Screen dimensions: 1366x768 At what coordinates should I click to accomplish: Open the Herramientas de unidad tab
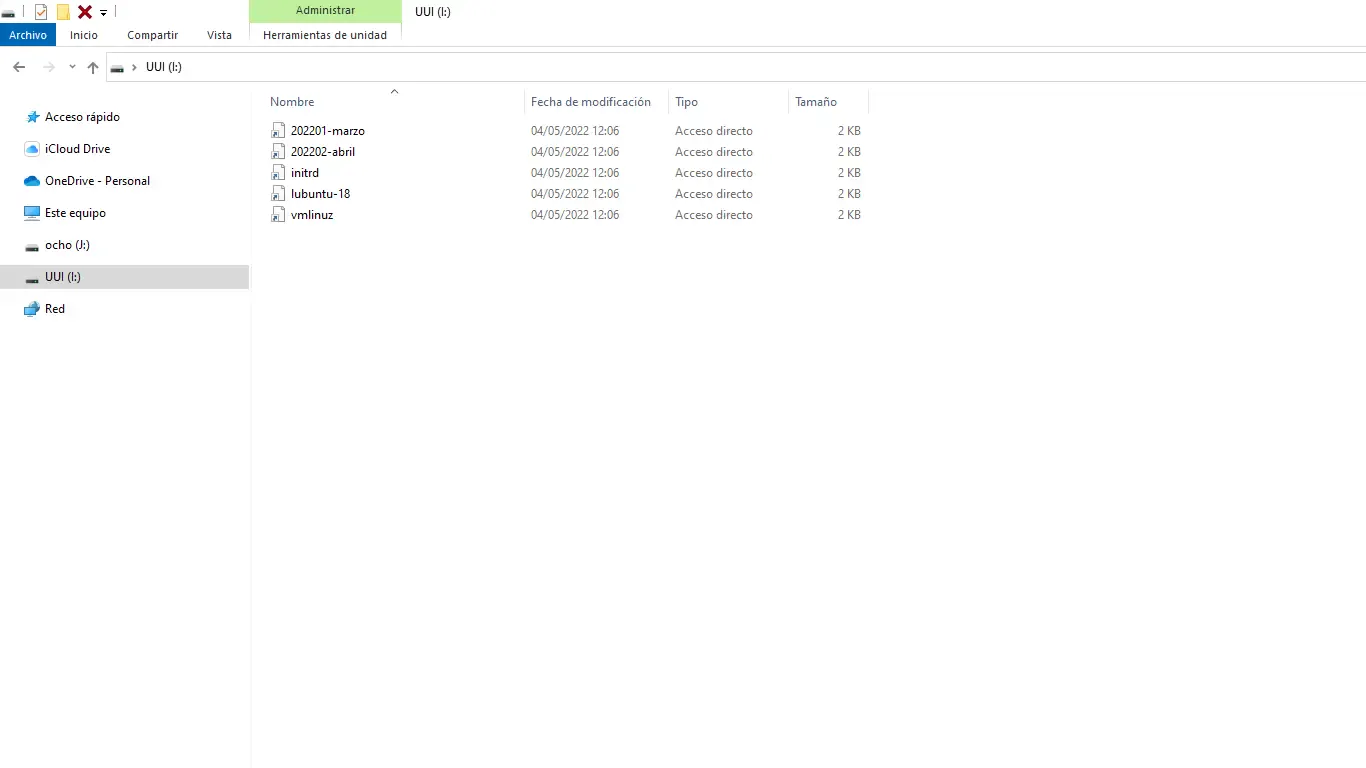coord(325,35)
